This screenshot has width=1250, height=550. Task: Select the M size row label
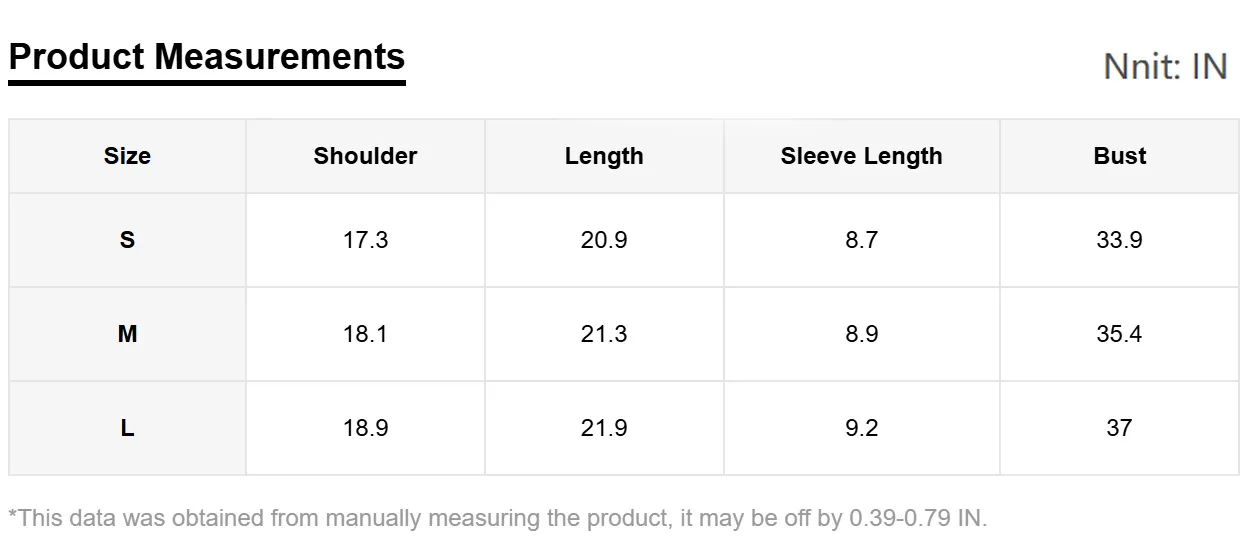[x=127, y=334]
